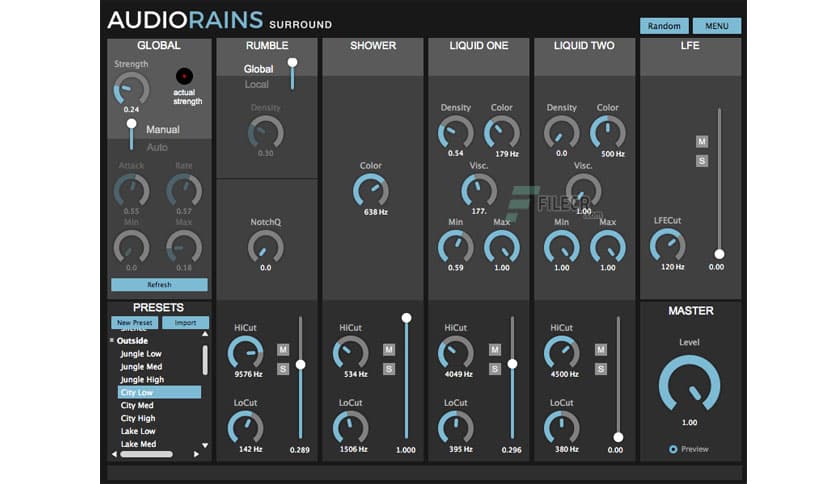Viewport: 836px width, 484px height.
Task: Solo the Liquid One channel
Action: (x=495, y=369)
